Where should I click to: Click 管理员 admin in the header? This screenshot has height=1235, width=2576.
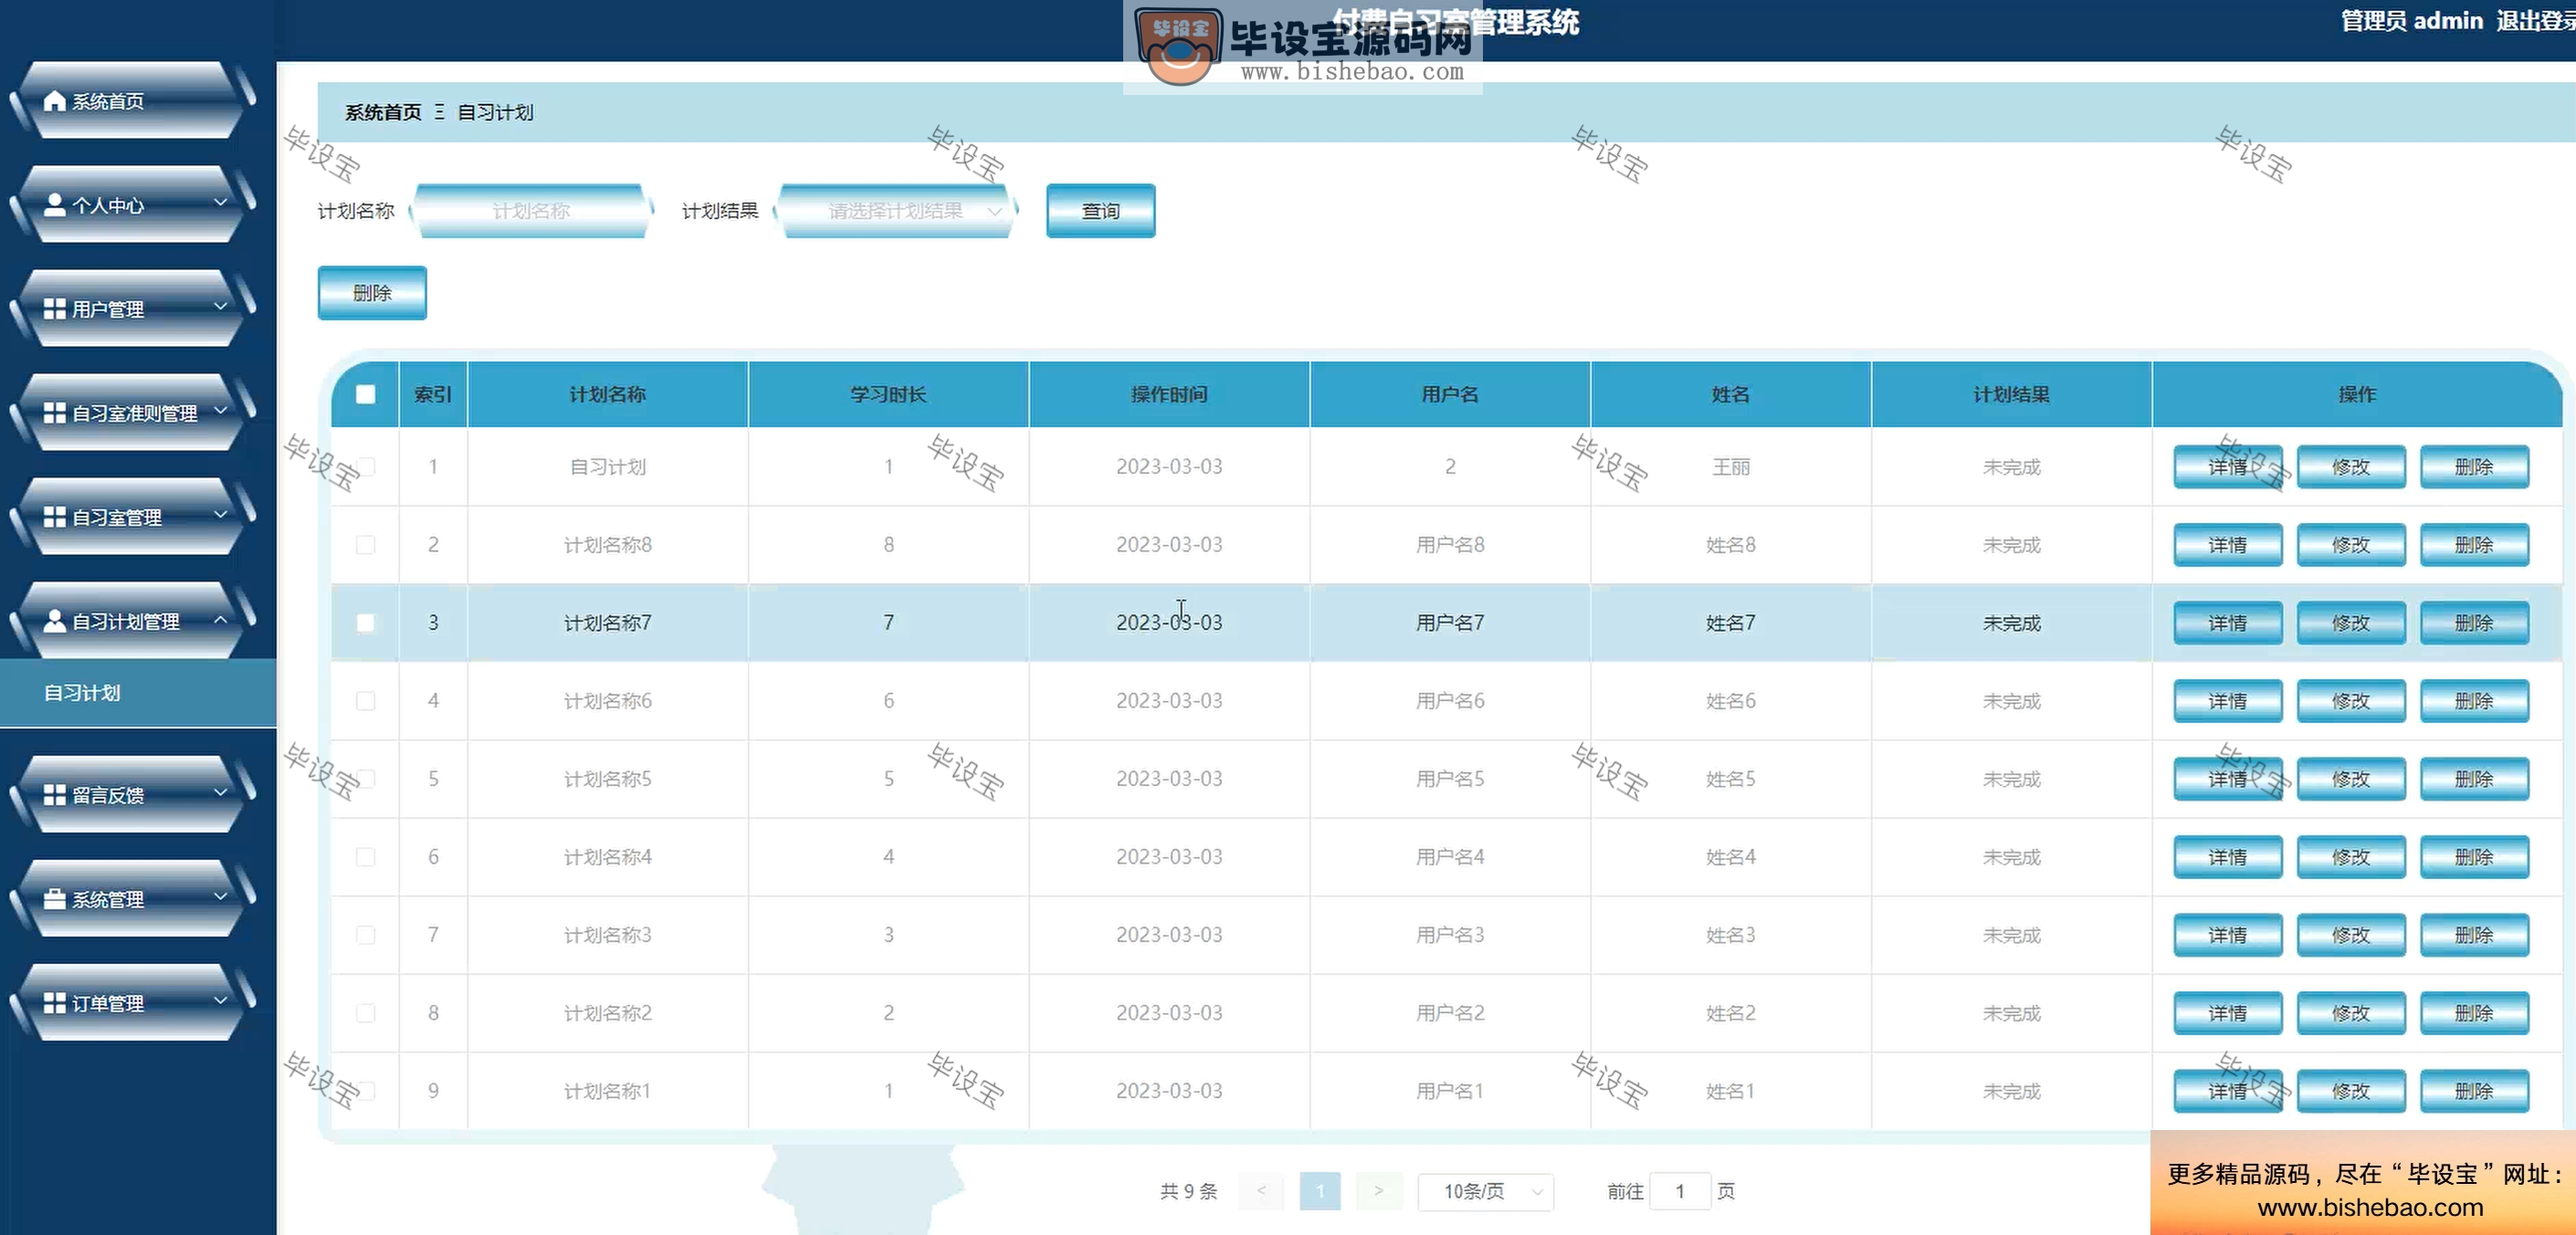pyautogui.click(x=2412, y=21)
